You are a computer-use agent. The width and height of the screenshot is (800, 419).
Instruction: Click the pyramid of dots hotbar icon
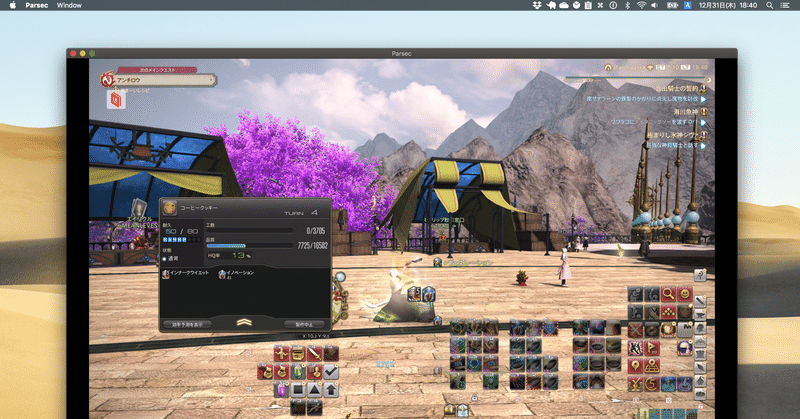(x=668, y=312)
